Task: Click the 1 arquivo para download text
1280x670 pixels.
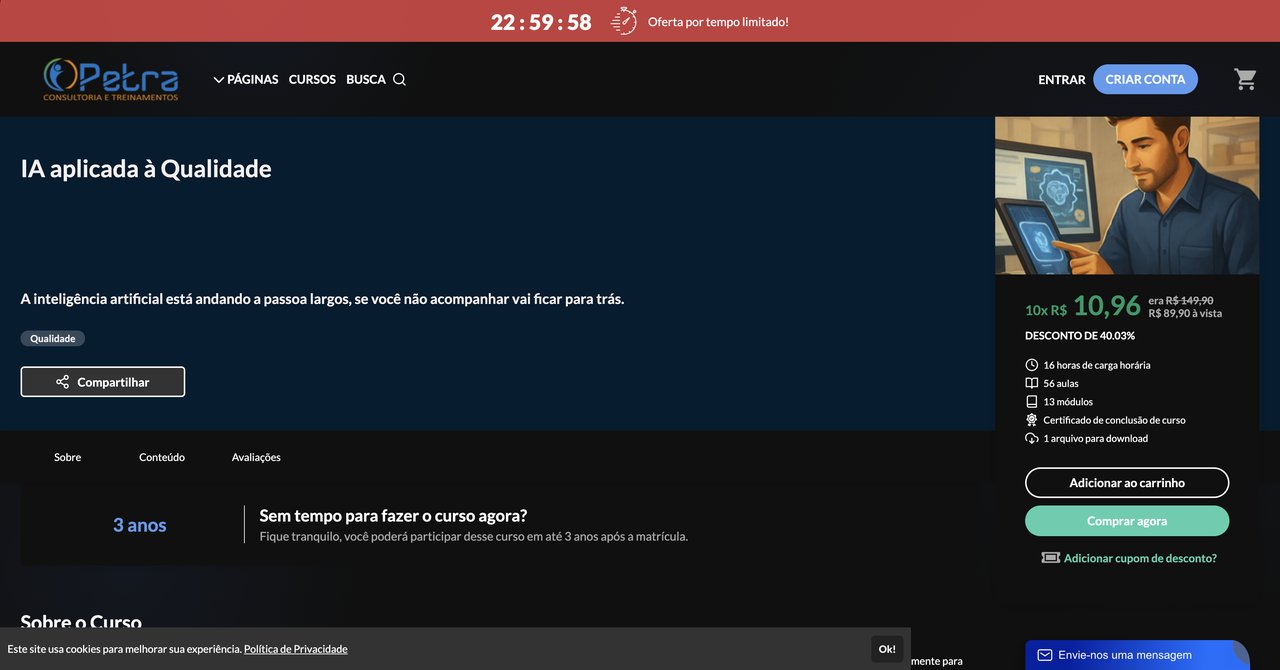Action: [1096, 438]
